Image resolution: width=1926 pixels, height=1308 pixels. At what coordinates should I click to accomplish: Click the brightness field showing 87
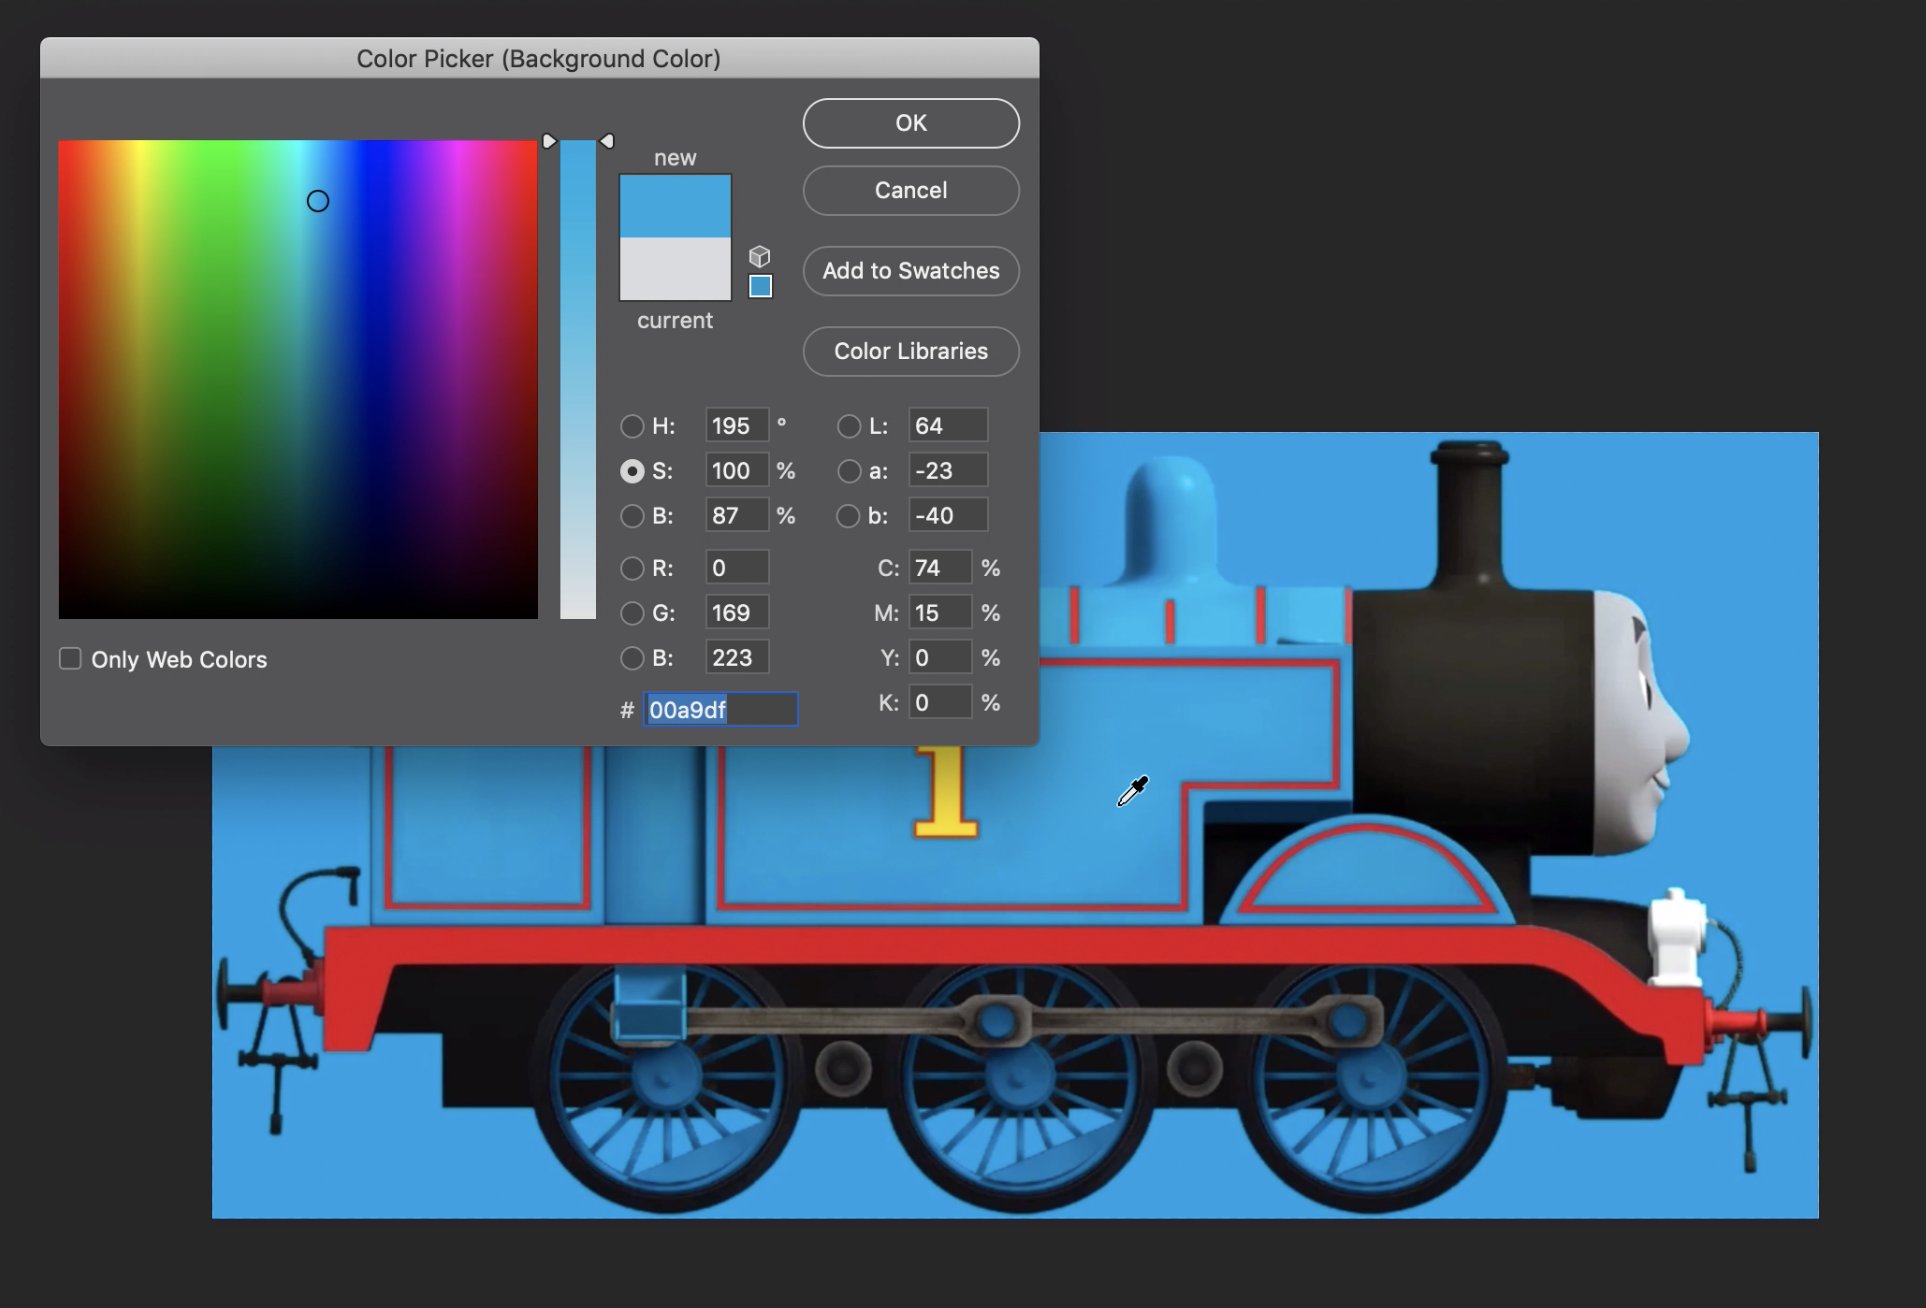coord(737,516)
